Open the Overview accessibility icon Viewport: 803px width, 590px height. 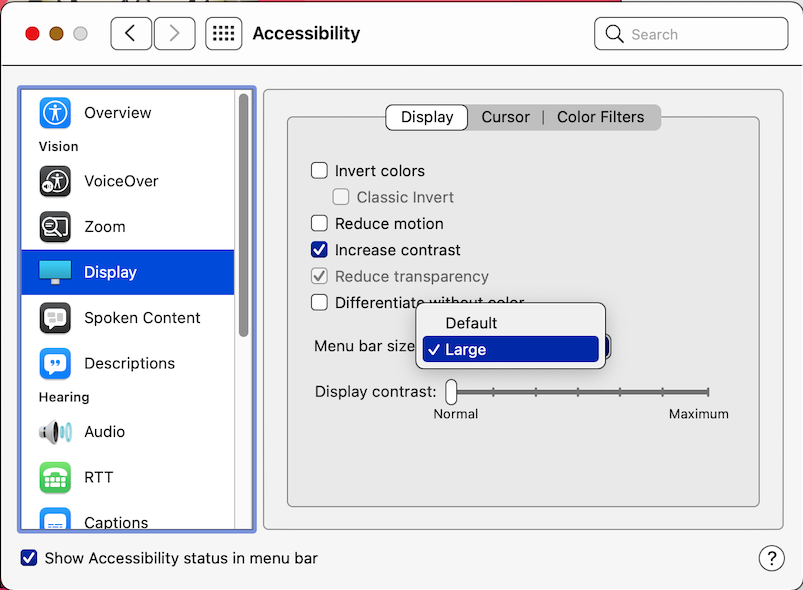click(x=55, y=112)
